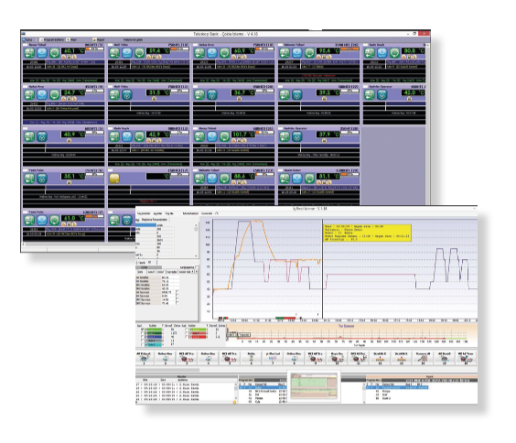The height and width of the screenshot is (443, 516).
Task: Click the green round icon beside 59.4 °C
Action: tap(139, 53)
